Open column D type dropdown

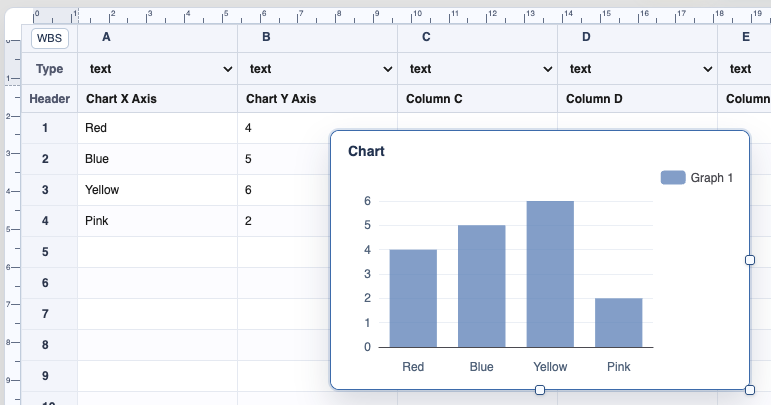[638, 69]
